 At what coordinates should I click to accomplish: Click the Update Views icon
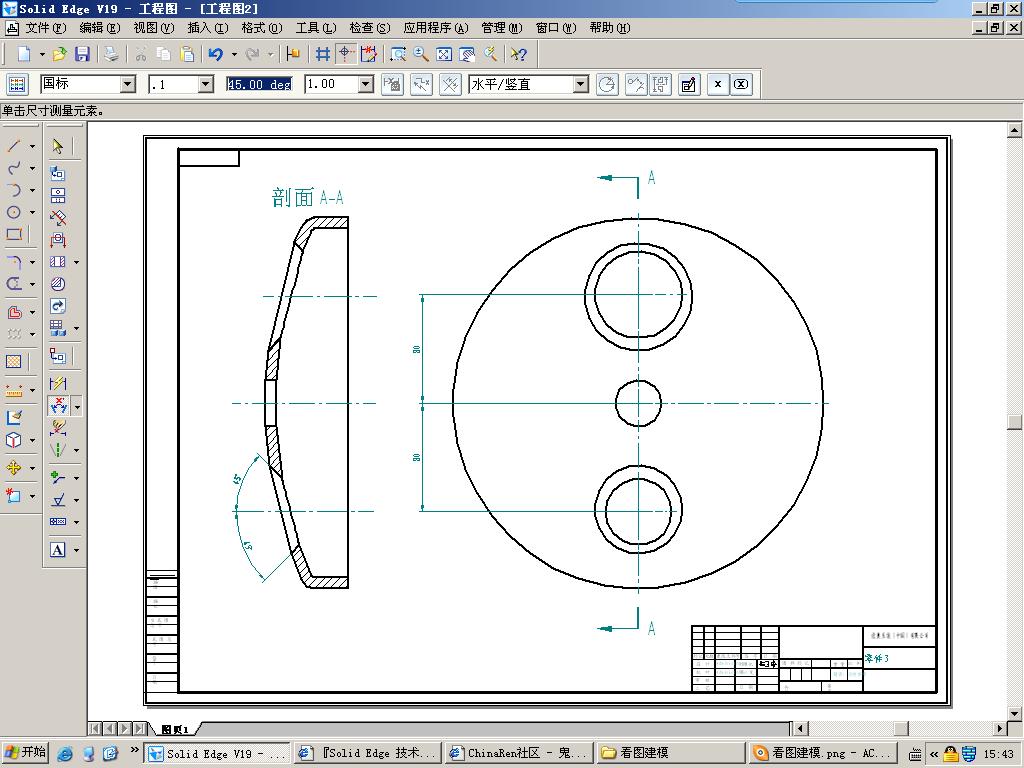(x=57, y=306)
